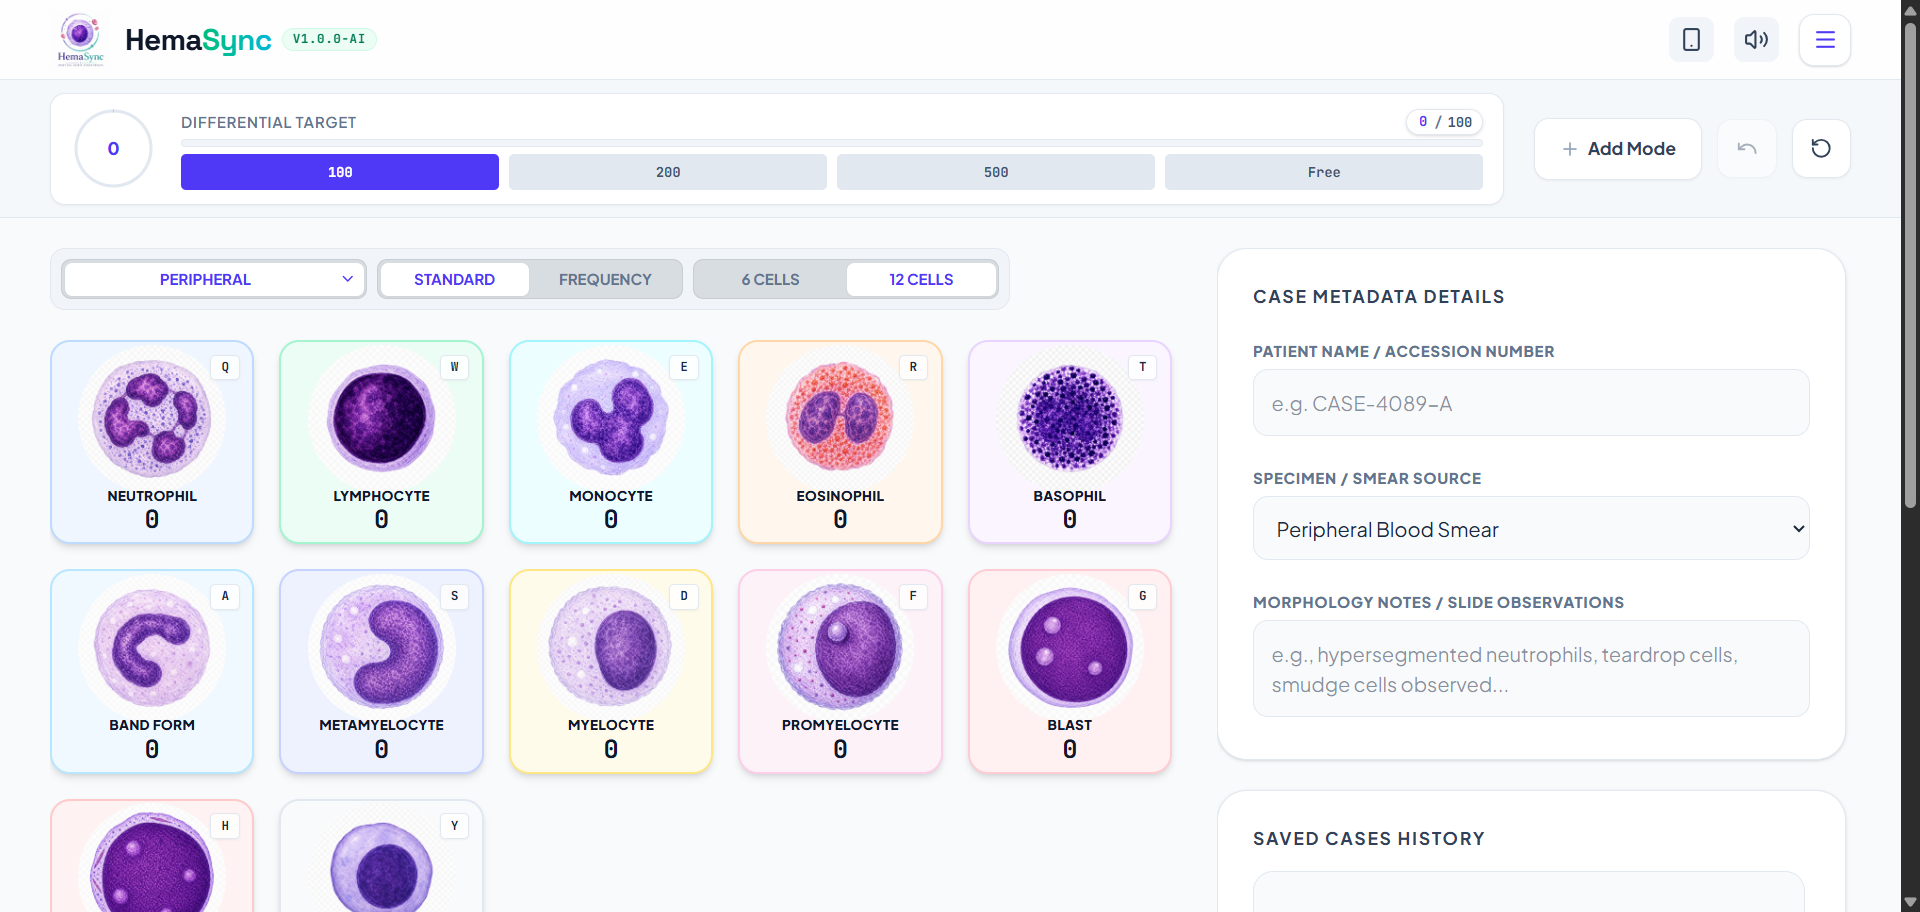The height and width of the screenshot is (912, 1920).
Task: Select the cell card with H shortcut
Action: 152,856
